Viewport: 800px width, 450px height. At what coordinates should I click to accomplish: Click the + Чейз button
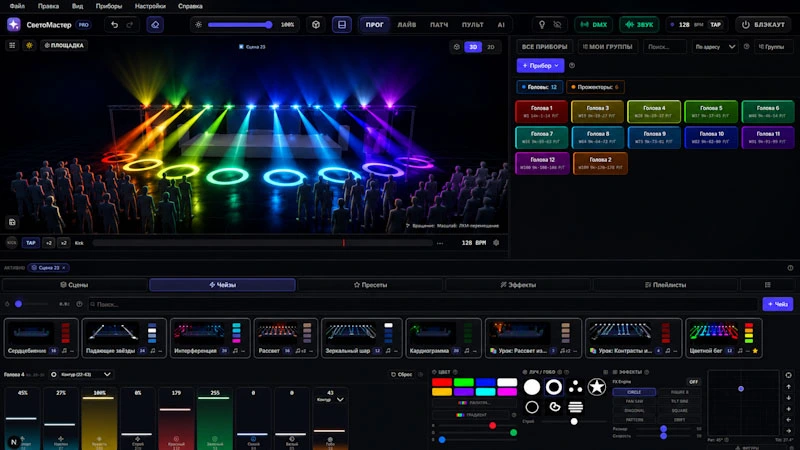[x=778, y=304]
